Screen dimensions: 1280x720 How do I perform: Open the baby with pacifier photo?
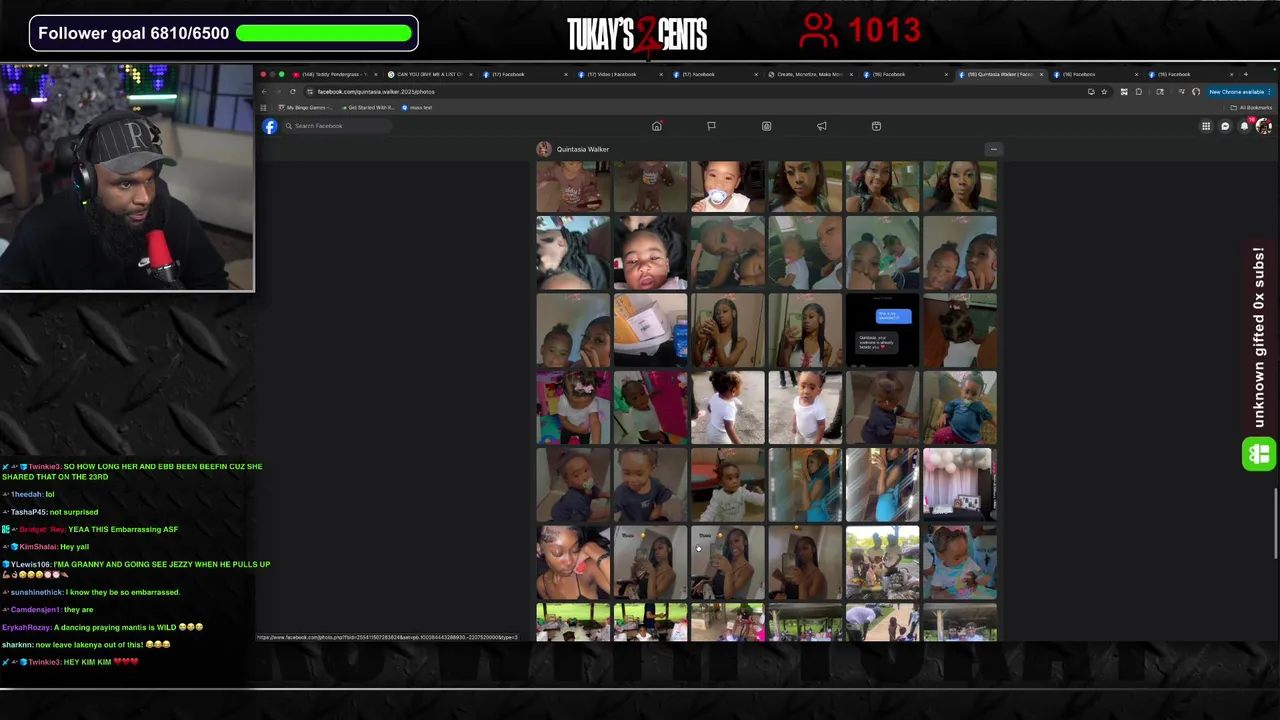click(728, 187)
